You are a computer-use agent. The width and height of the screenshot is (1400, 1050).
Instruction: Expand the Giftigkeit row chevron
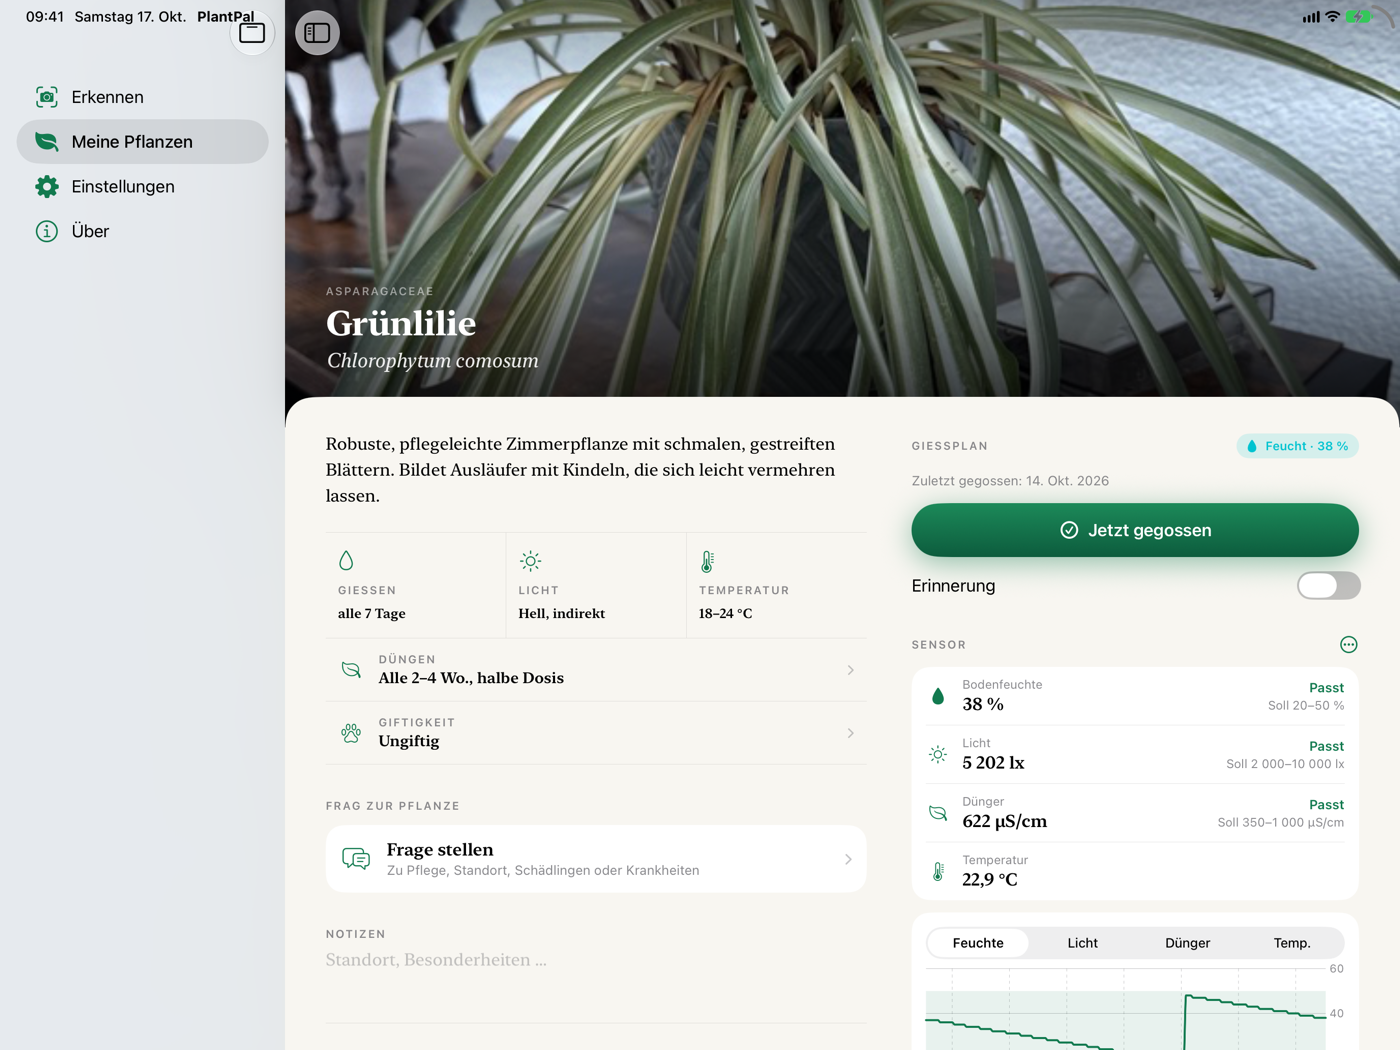[851, 733]
